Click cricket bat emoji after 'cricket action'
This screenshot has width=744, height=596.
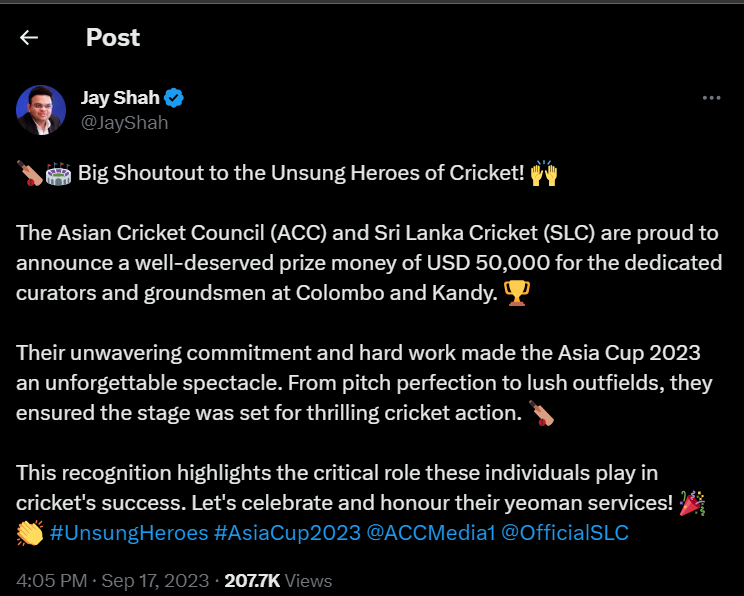tap(541, 413)
